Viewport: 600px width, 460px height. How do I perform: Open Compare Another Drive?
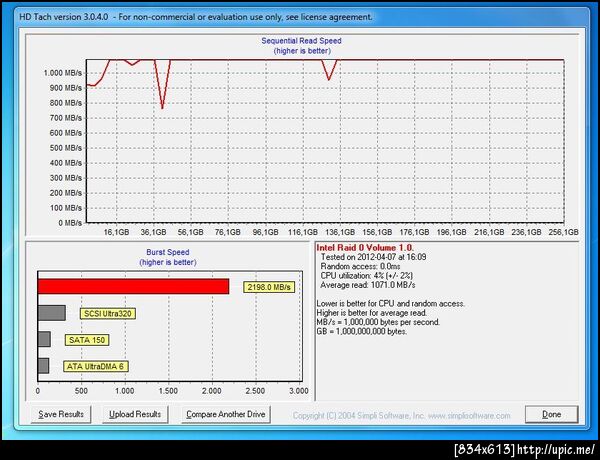[226, 414]
